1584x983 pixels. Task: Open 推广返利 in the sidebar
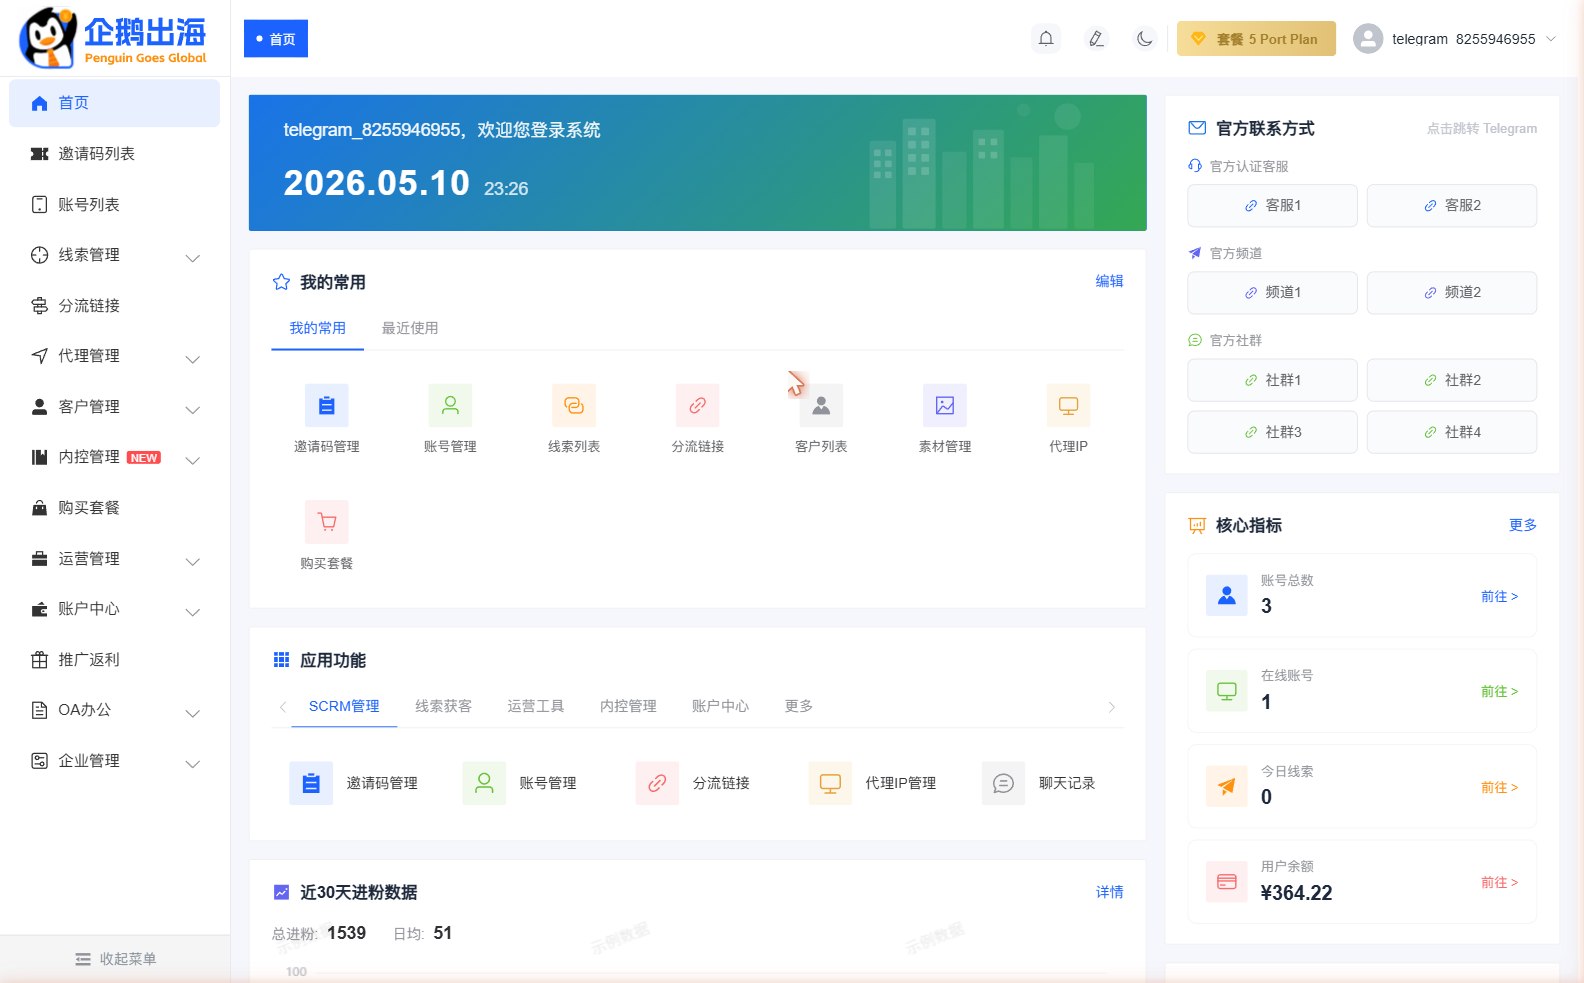click(114, 660)
